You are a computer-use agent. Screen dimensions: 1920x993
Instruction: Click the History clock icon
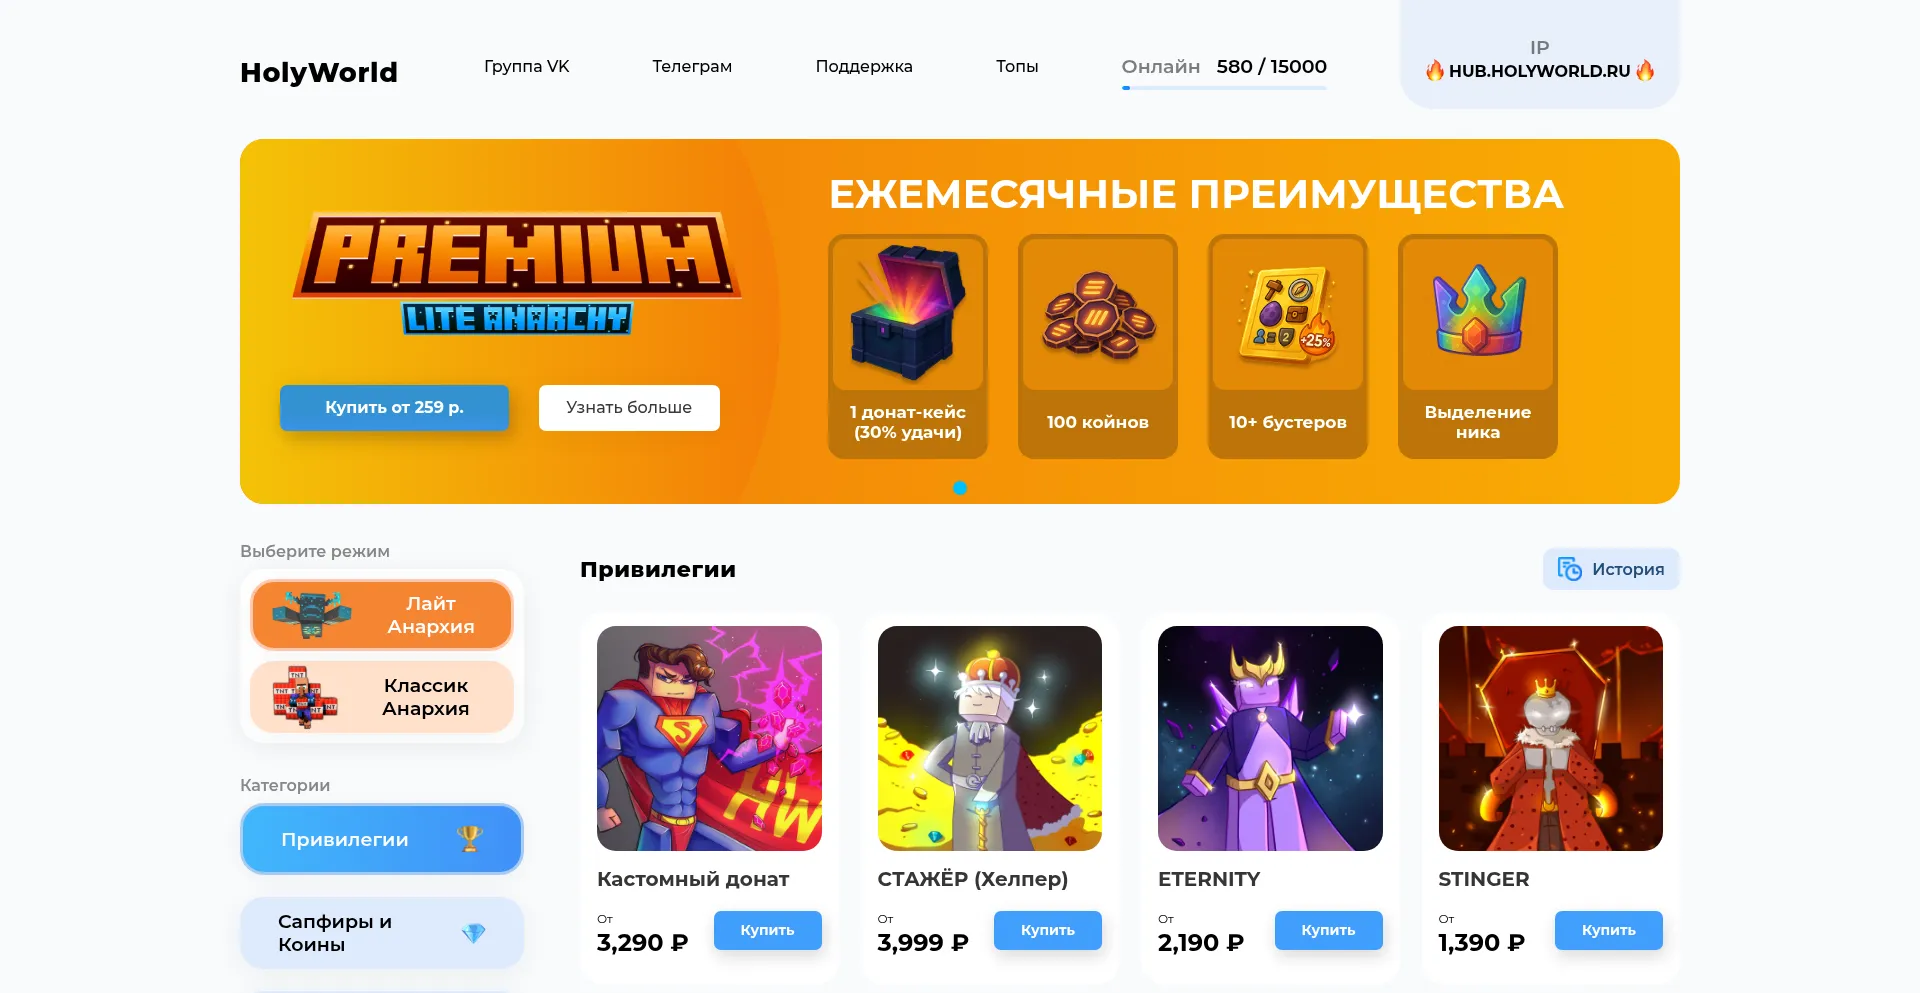pyautogui.click(x=1570, y=569)
